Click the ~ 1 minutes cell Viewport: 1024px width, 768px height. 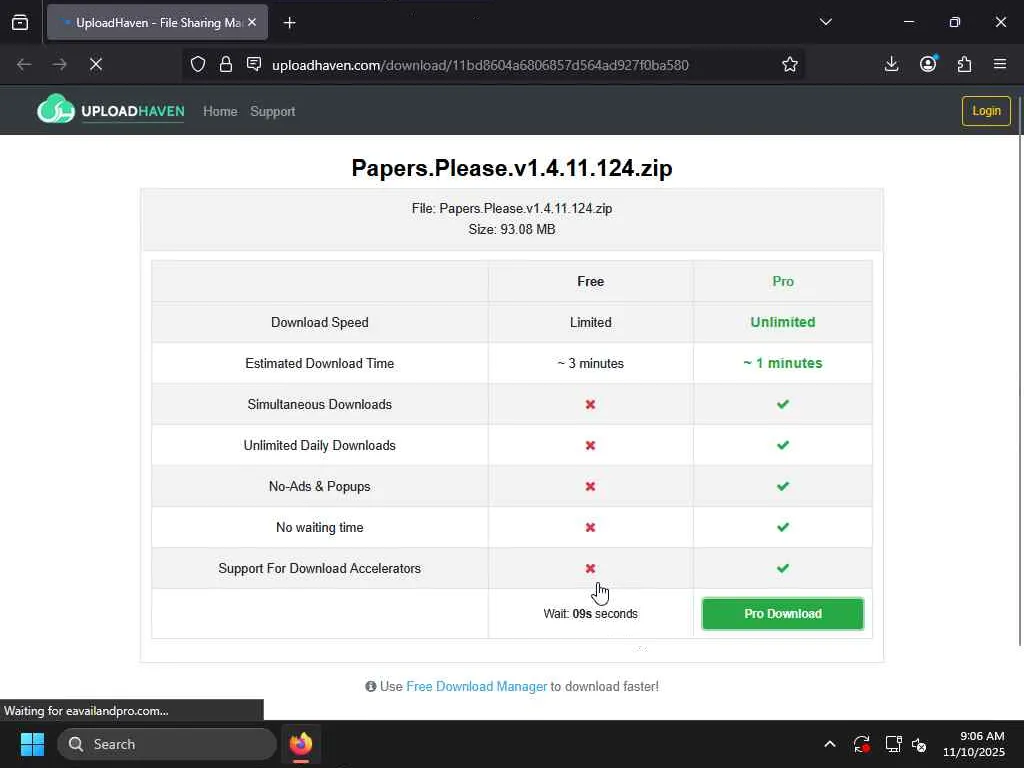(782, 364)
